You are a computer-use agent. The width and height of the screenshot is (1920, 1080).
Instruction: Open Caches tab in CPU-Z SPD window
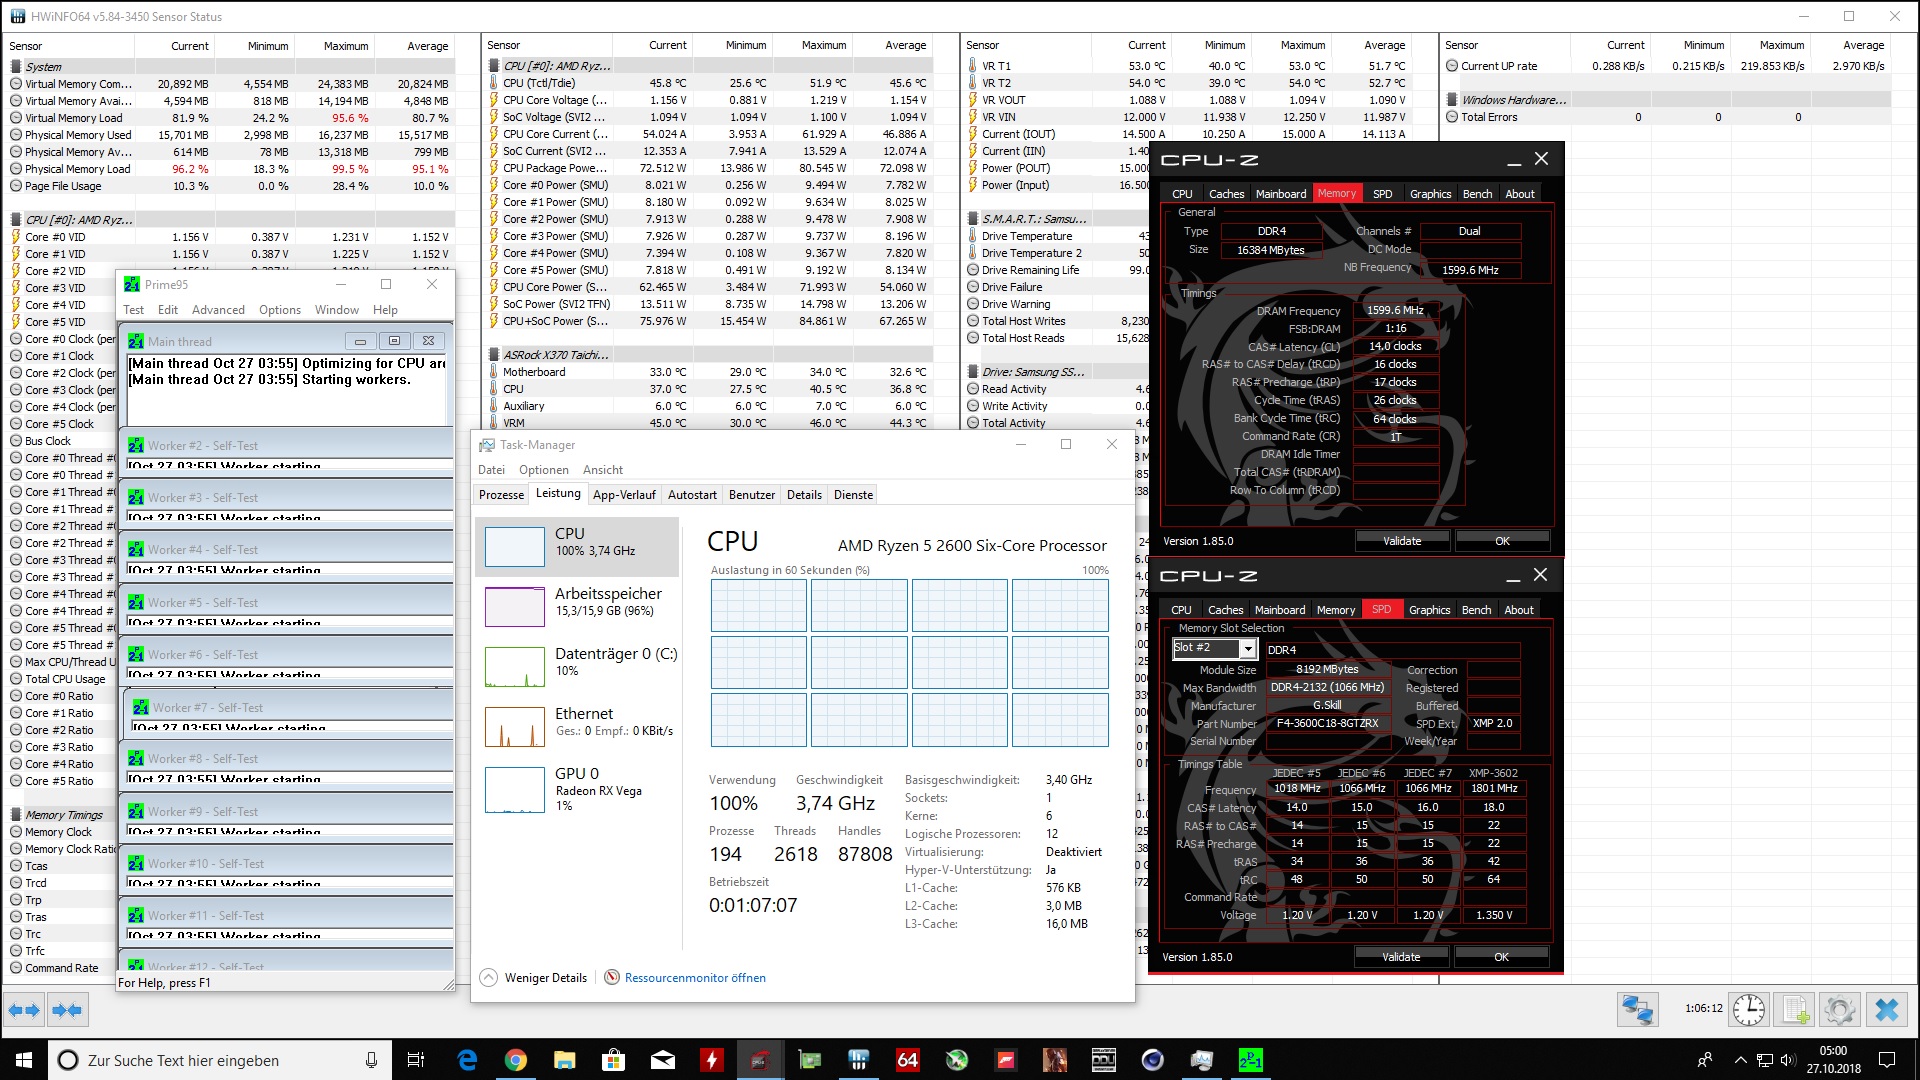[x=1225, y=610]
